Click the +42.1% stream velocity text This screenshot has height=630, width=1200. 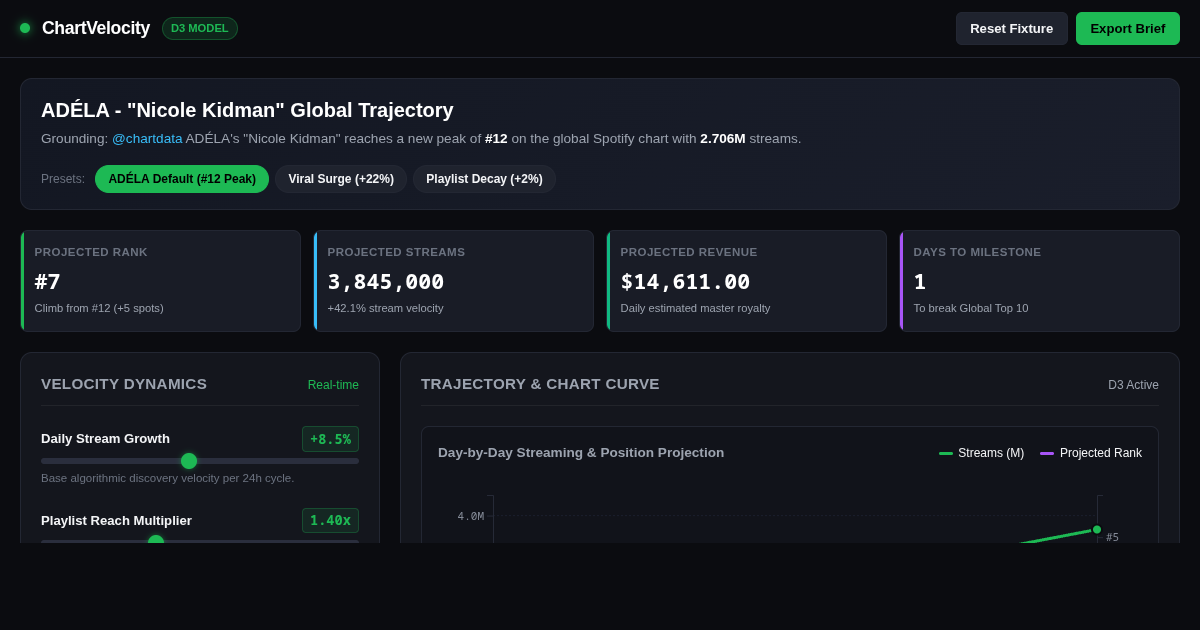pos(385,308)
